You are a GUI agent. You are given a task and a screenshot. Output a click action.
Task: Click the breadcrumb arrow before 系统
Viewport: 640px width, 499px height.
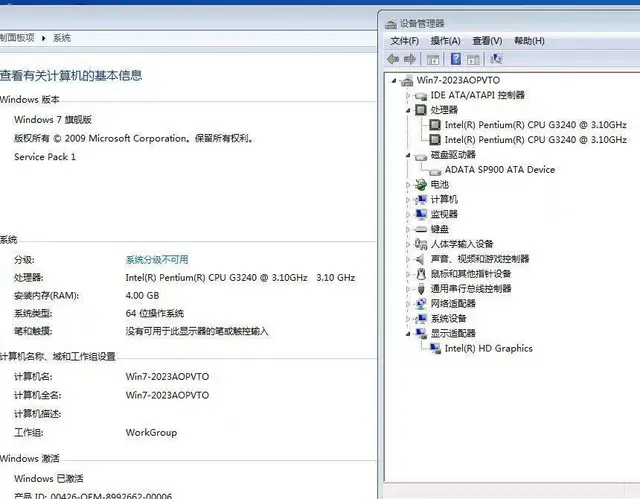(44, 38)
